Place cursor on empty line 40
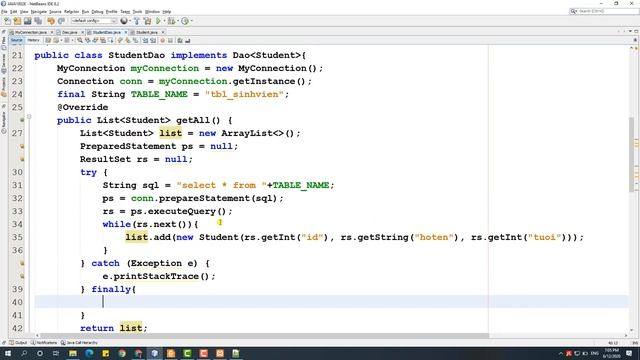640x360 pixels. tap(331, 302)
